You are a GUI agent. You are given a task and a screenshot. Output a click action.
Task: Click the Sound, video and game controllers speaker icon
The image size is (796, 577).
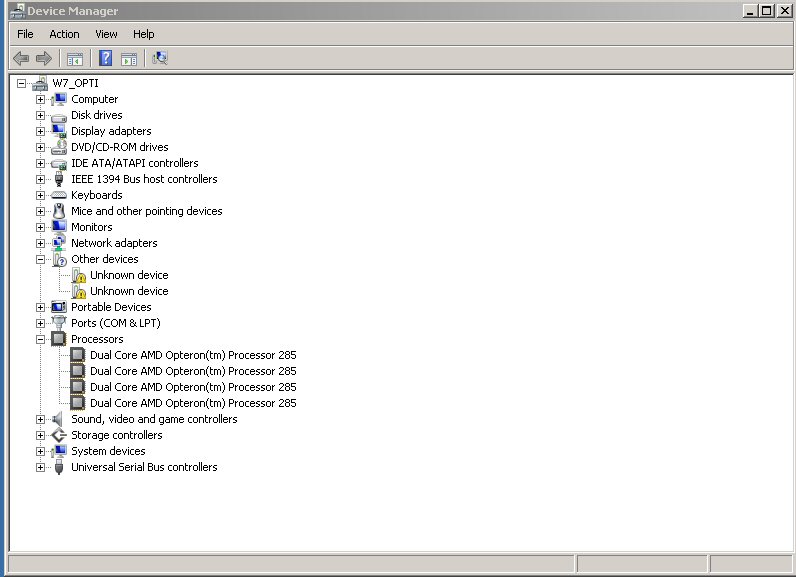coord(59,419)
